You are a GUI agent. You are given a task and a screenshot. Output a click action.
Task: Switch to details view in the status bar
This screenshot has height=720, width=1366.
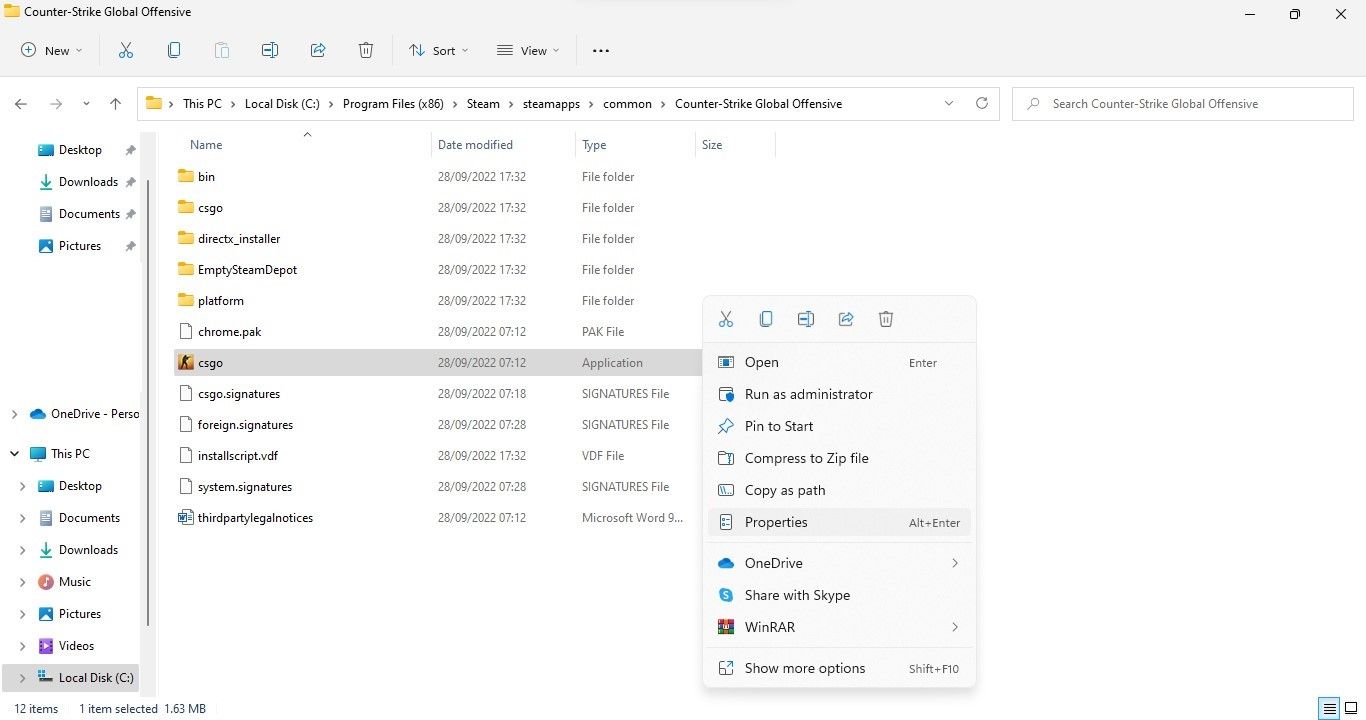pyautogui.click(x=1329, y=709)
